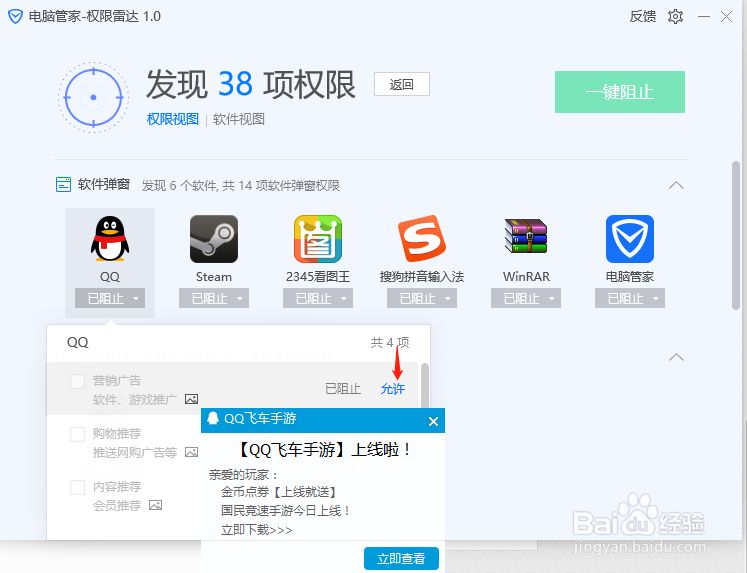This screenshot has height=573, width=747.
Task: Tick the 内容推荐 checkbox
Action: pos(78,487)
